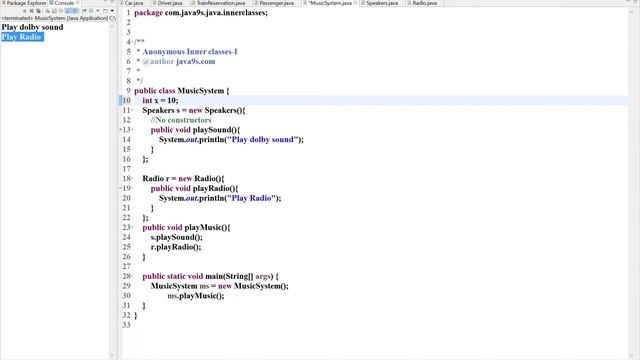
Task: Collapse the Radio anonymous class at line 18
Action: (x=133, y=178)
